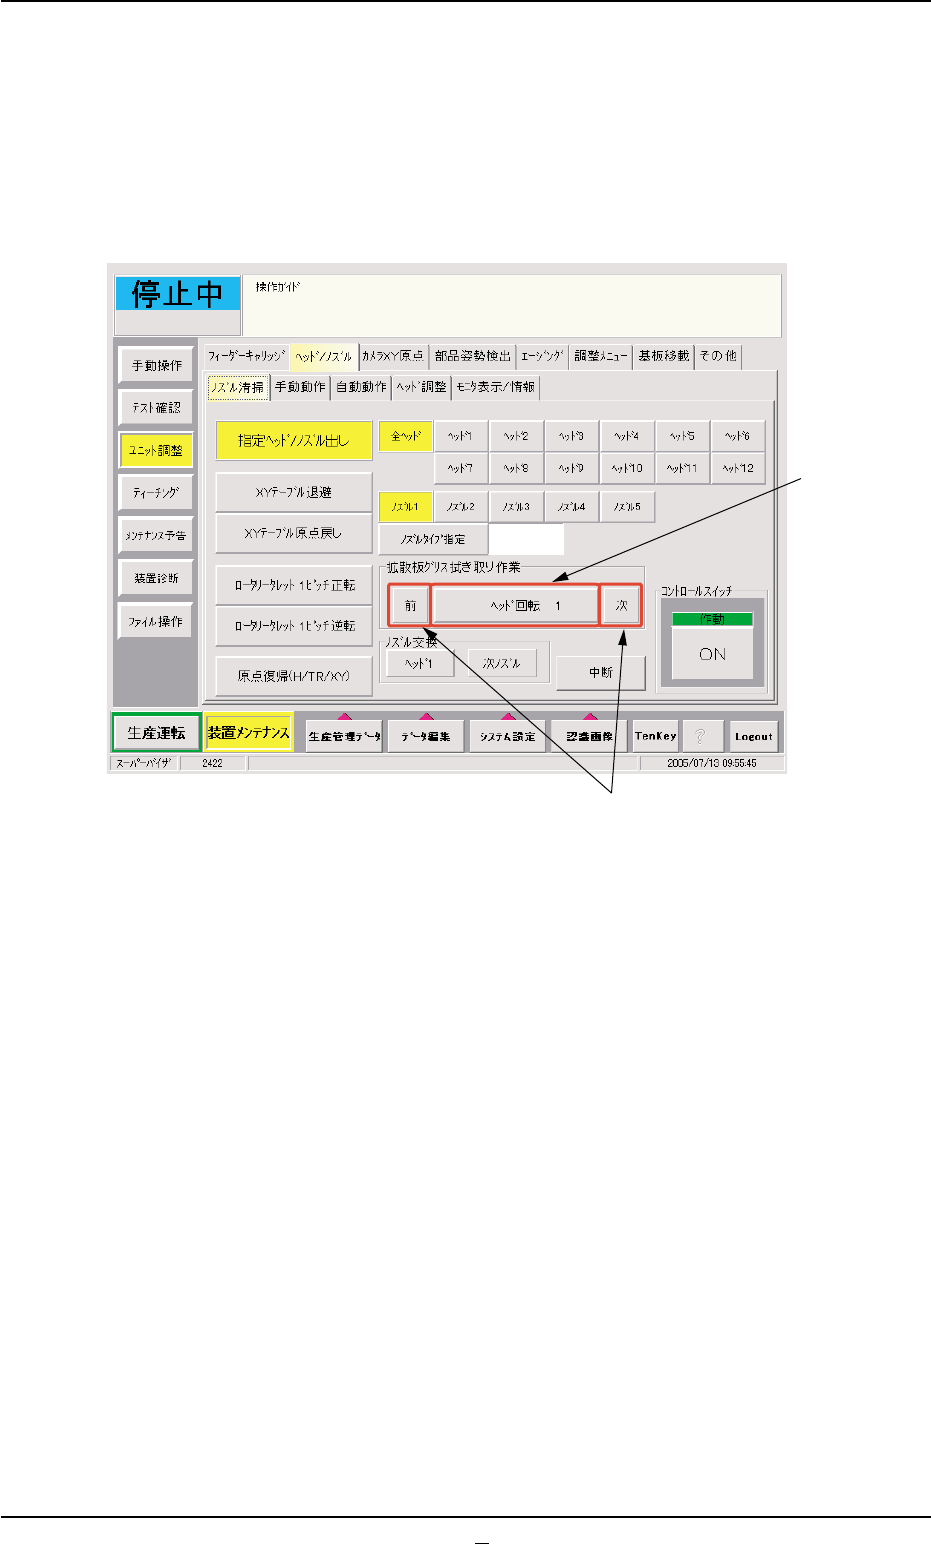Select the ヘッド調整 sub-tab
Viewport: 931px width, 1544px height.
click(422, 387)
